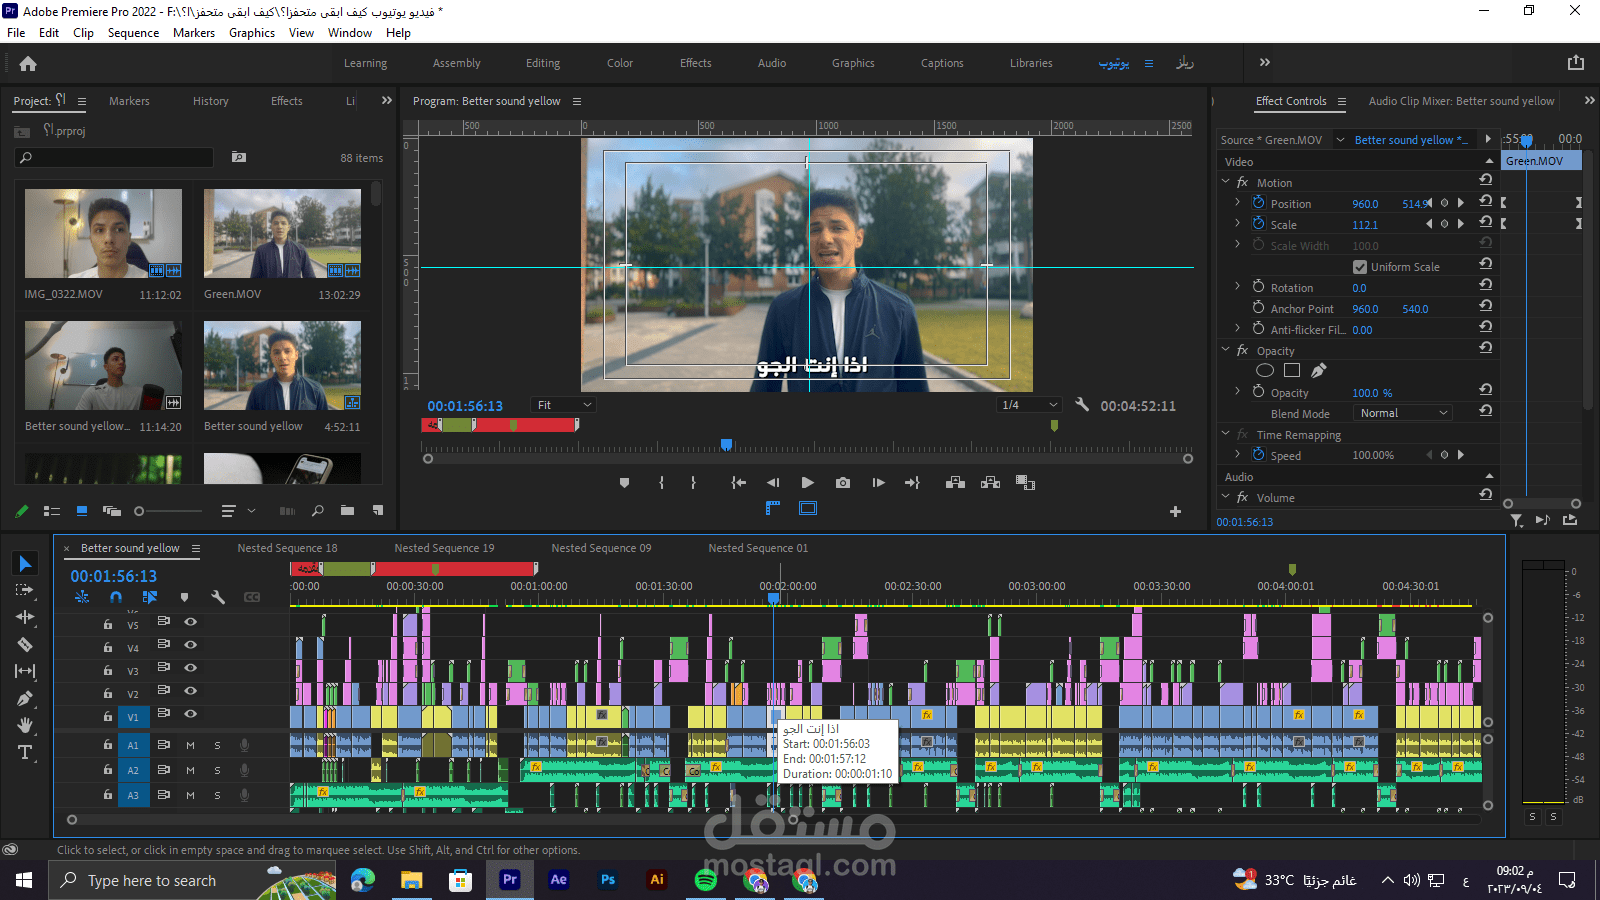Collapse the Motion effect section

[1226, 182]
